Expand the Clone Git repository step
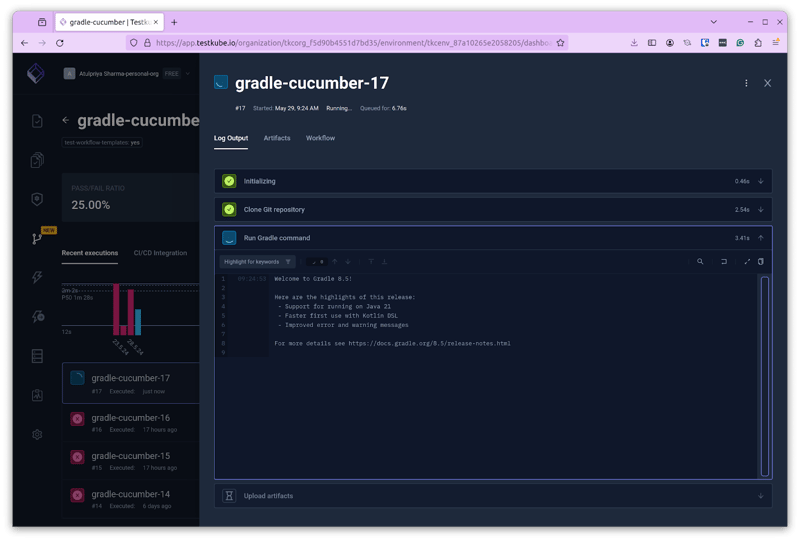800x541 pixels. tap(492, 209)
